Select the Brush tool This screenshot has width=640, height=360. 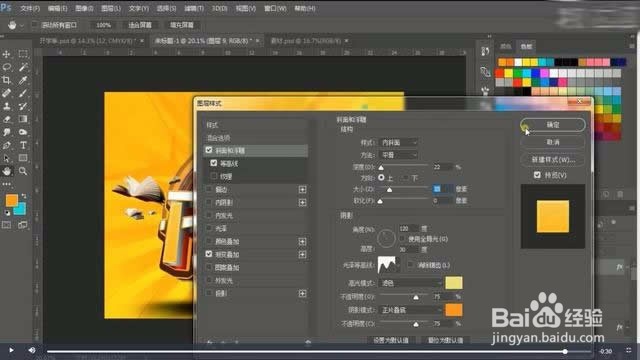tap(23, 93)
